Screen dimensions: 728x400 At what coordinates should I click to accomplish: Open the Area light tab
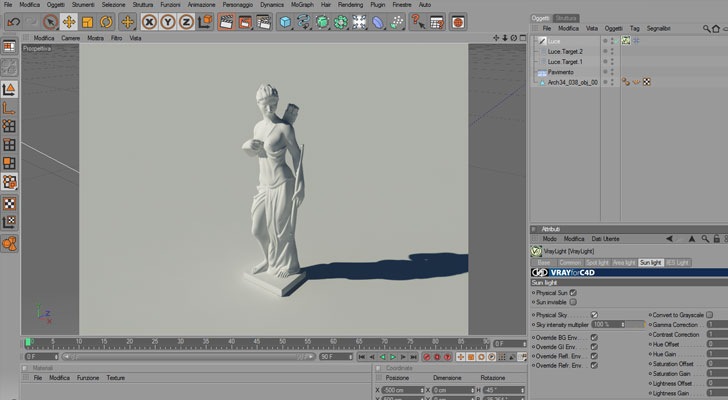pyautogui.click(x=624, y=263)
